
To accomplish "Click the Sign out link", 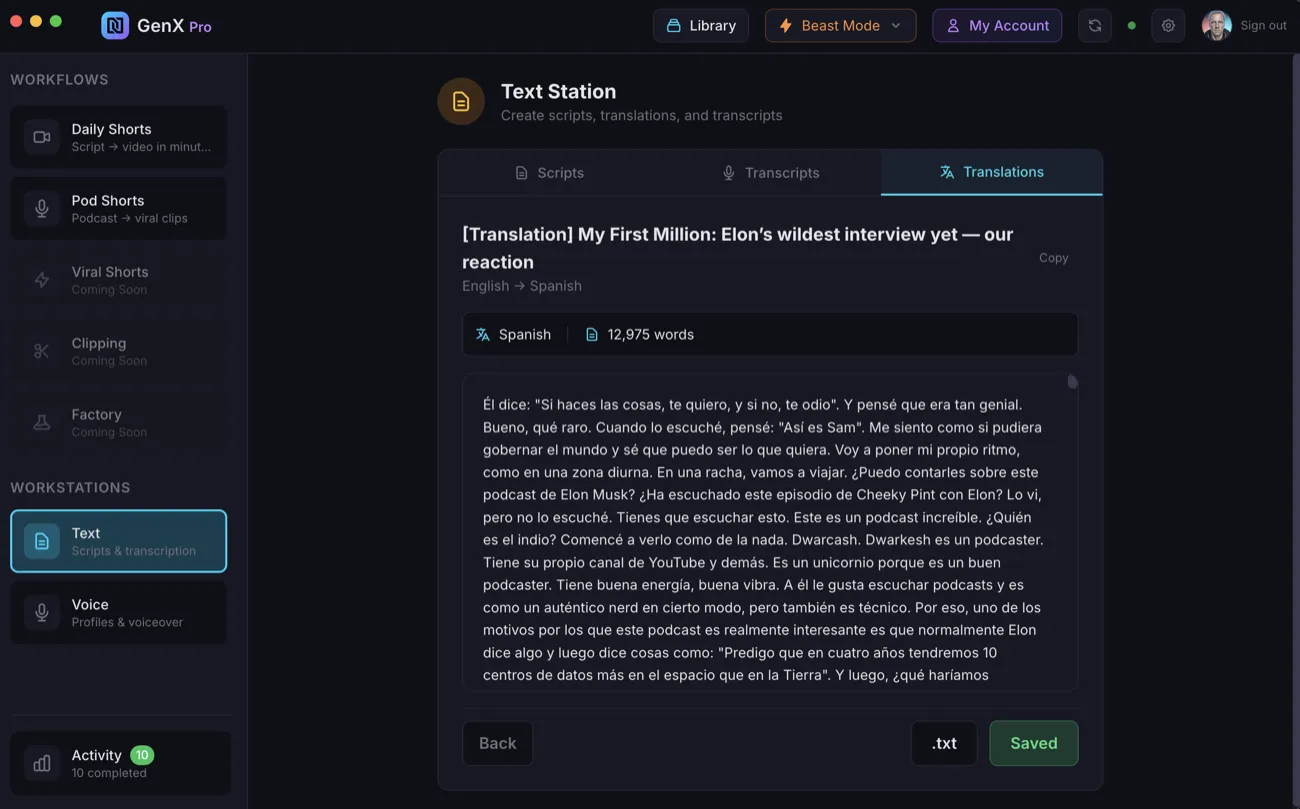I will [x=1263, y=26].
